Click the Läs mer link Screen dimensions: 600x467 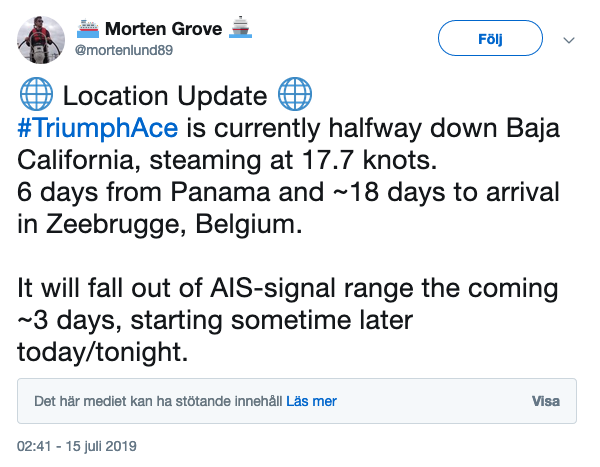pos(311,401)
